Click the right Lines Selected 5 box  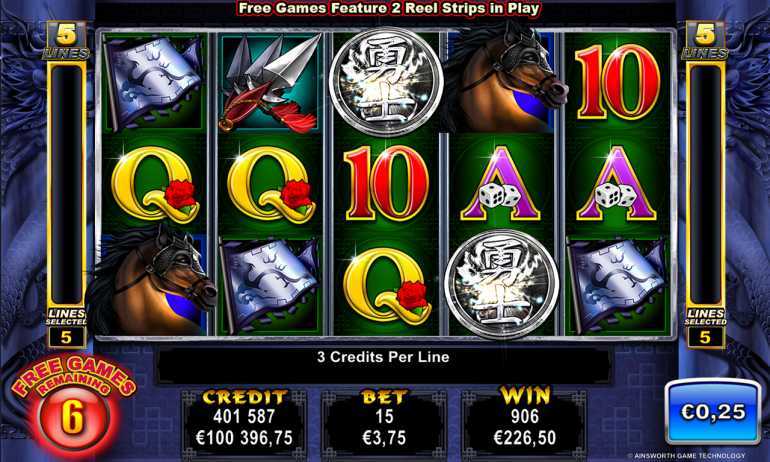point(705,328)
